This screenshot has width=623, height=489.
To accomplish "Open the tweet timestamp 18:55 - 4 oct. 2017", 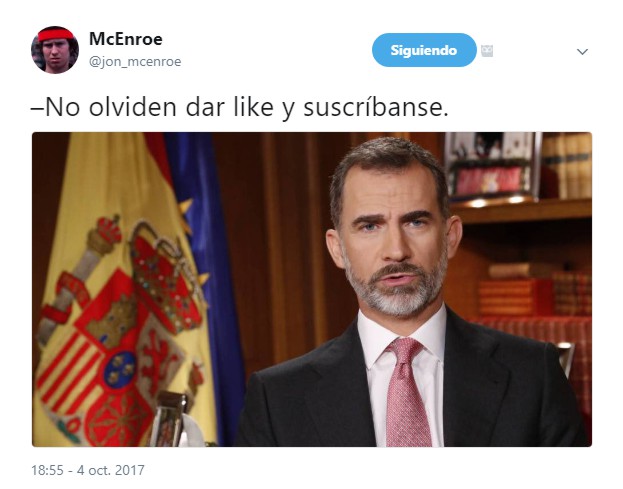I will pyautogui.click(x=88, y=470).
